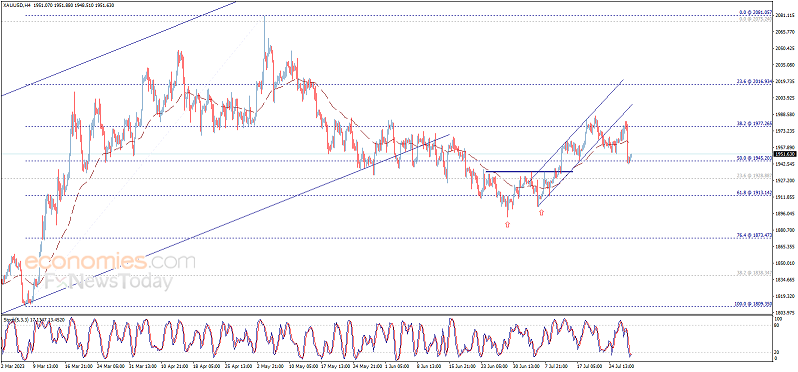Click the Fibonacci label 0.0 @ 2081.057

click(x=755, y=12)
